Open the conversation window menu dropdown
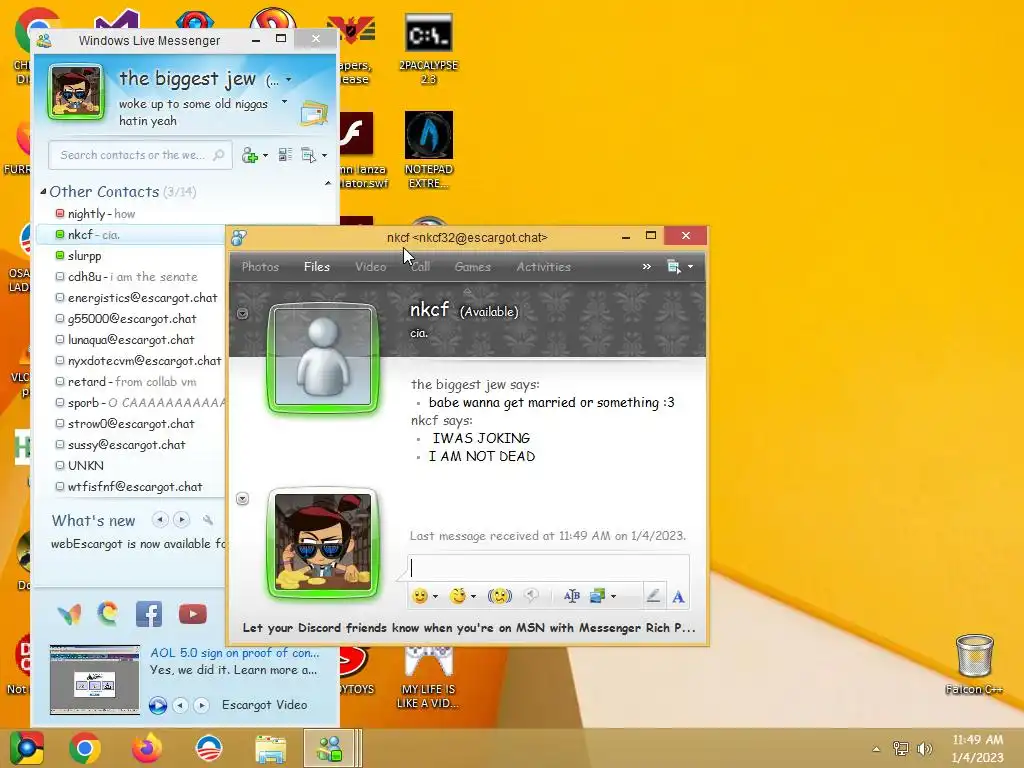Screen dimensions: 1024x768 click(690, 266)
